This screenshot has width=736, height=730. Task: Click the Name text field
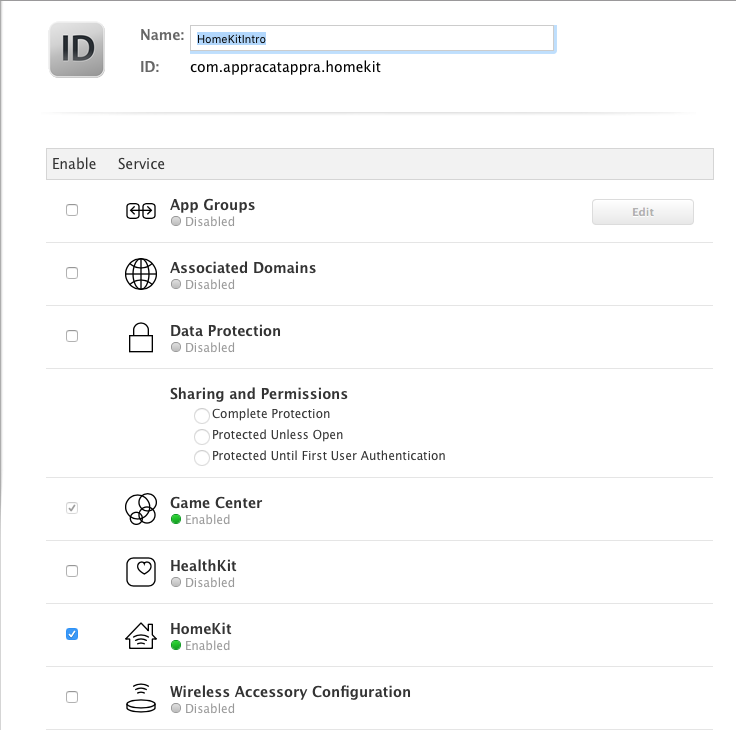[x=371, y=38]
